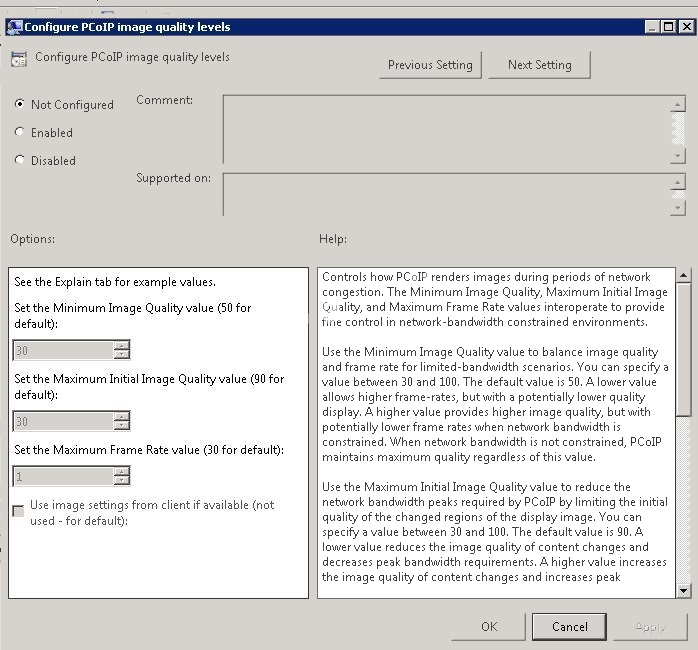Maximize the Configure PCoIP dialog
The image size is (698, 650).
(669, 27)
